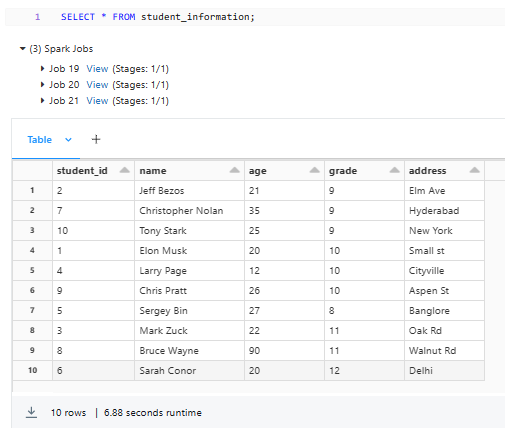505x432 pixels.
Task: Click the 6.88 seconds runtime text
Action: click(153, 413)
